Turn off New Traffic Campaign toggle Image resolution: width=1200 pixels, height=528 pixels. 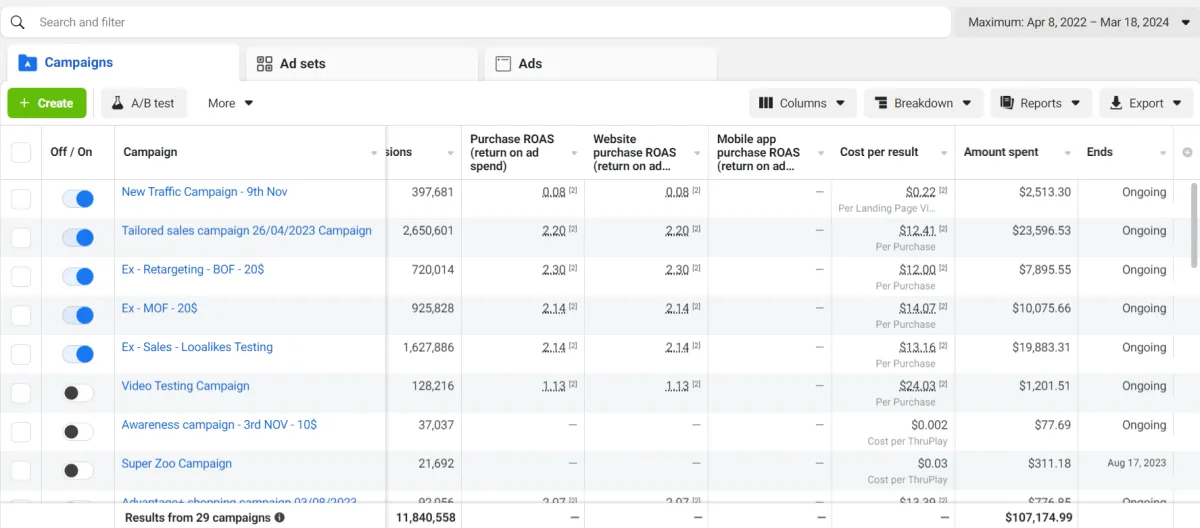tap(77, 199)
